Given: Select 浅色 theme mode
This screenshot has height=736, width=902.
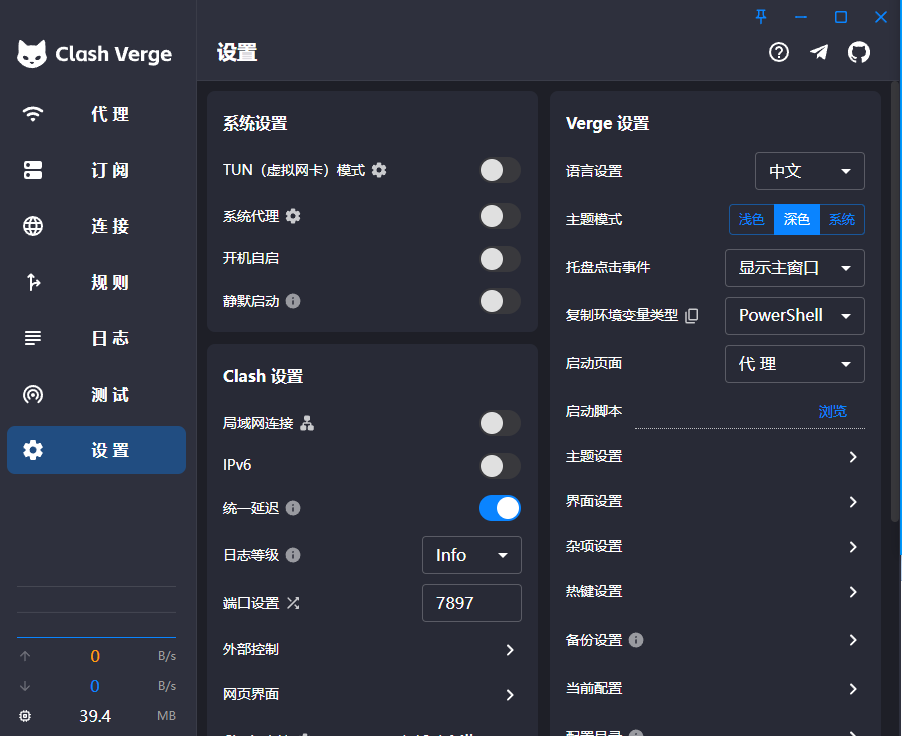Looking at the screenshot, I should point(751,219).
